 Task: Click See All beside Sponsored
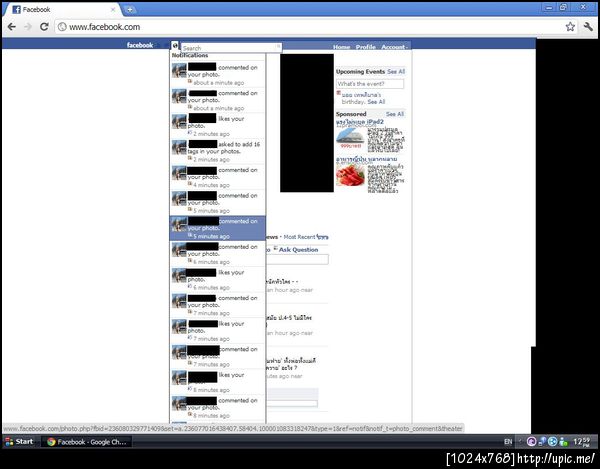coord(395,114)
